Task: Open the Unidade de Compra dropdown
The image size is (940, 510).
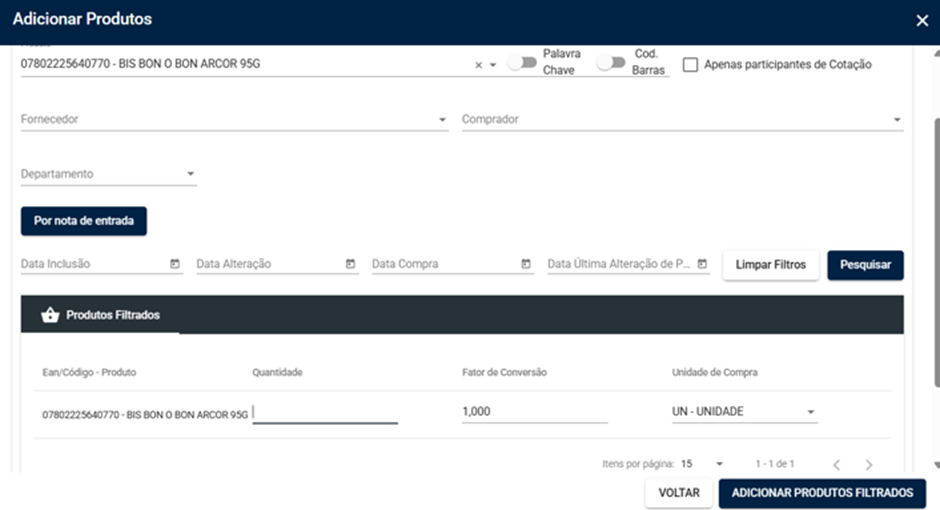Action: point(744,412)
